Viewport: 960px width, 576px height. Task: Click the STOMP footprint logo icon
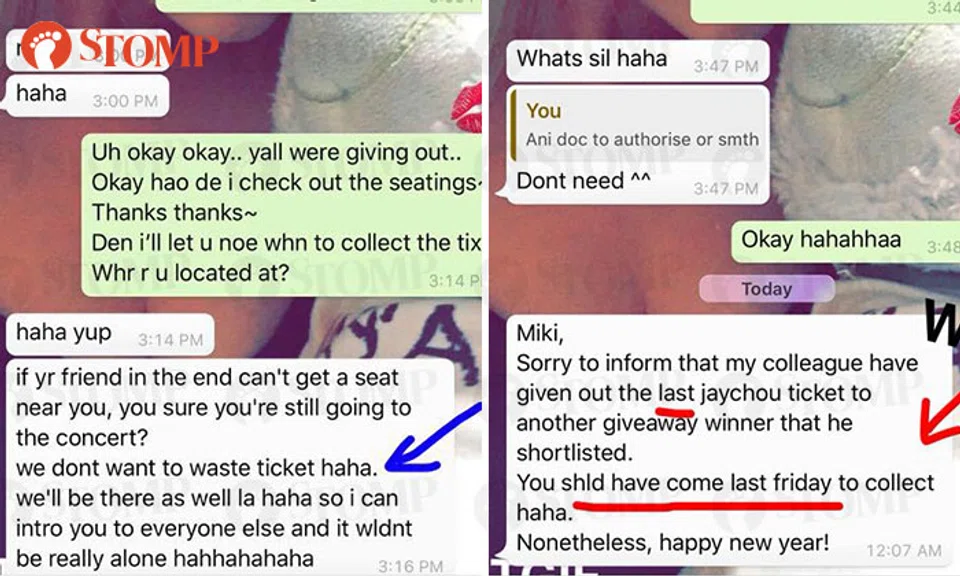[45, 44]
